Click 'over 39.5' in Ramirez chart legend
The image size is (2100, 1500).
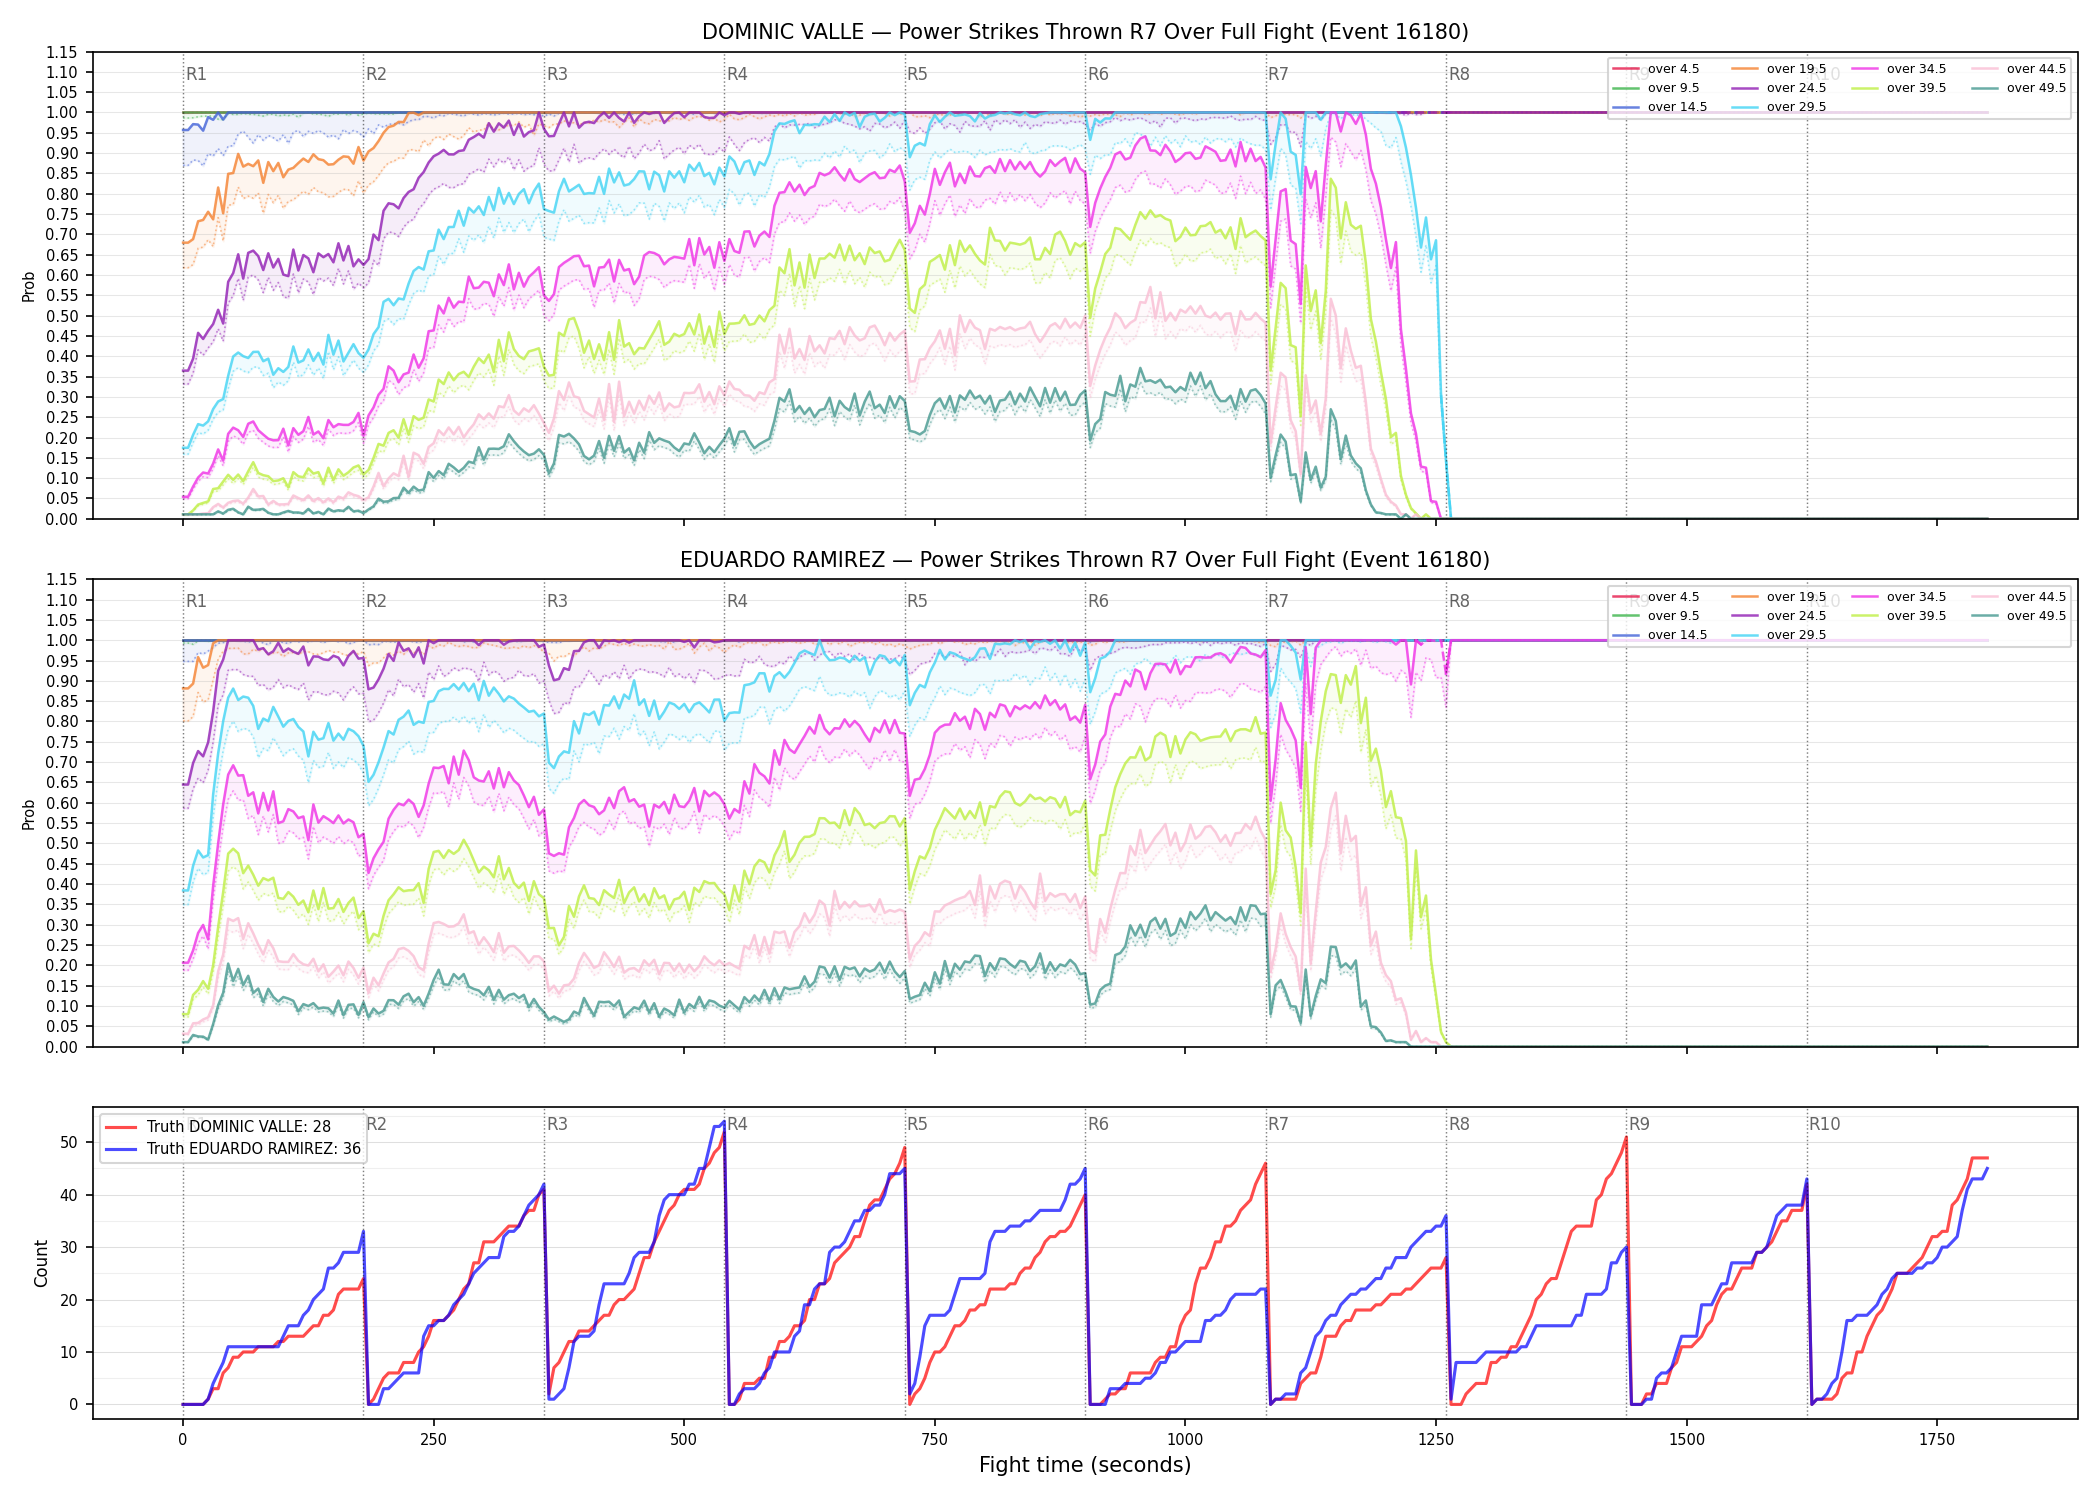1898,616
